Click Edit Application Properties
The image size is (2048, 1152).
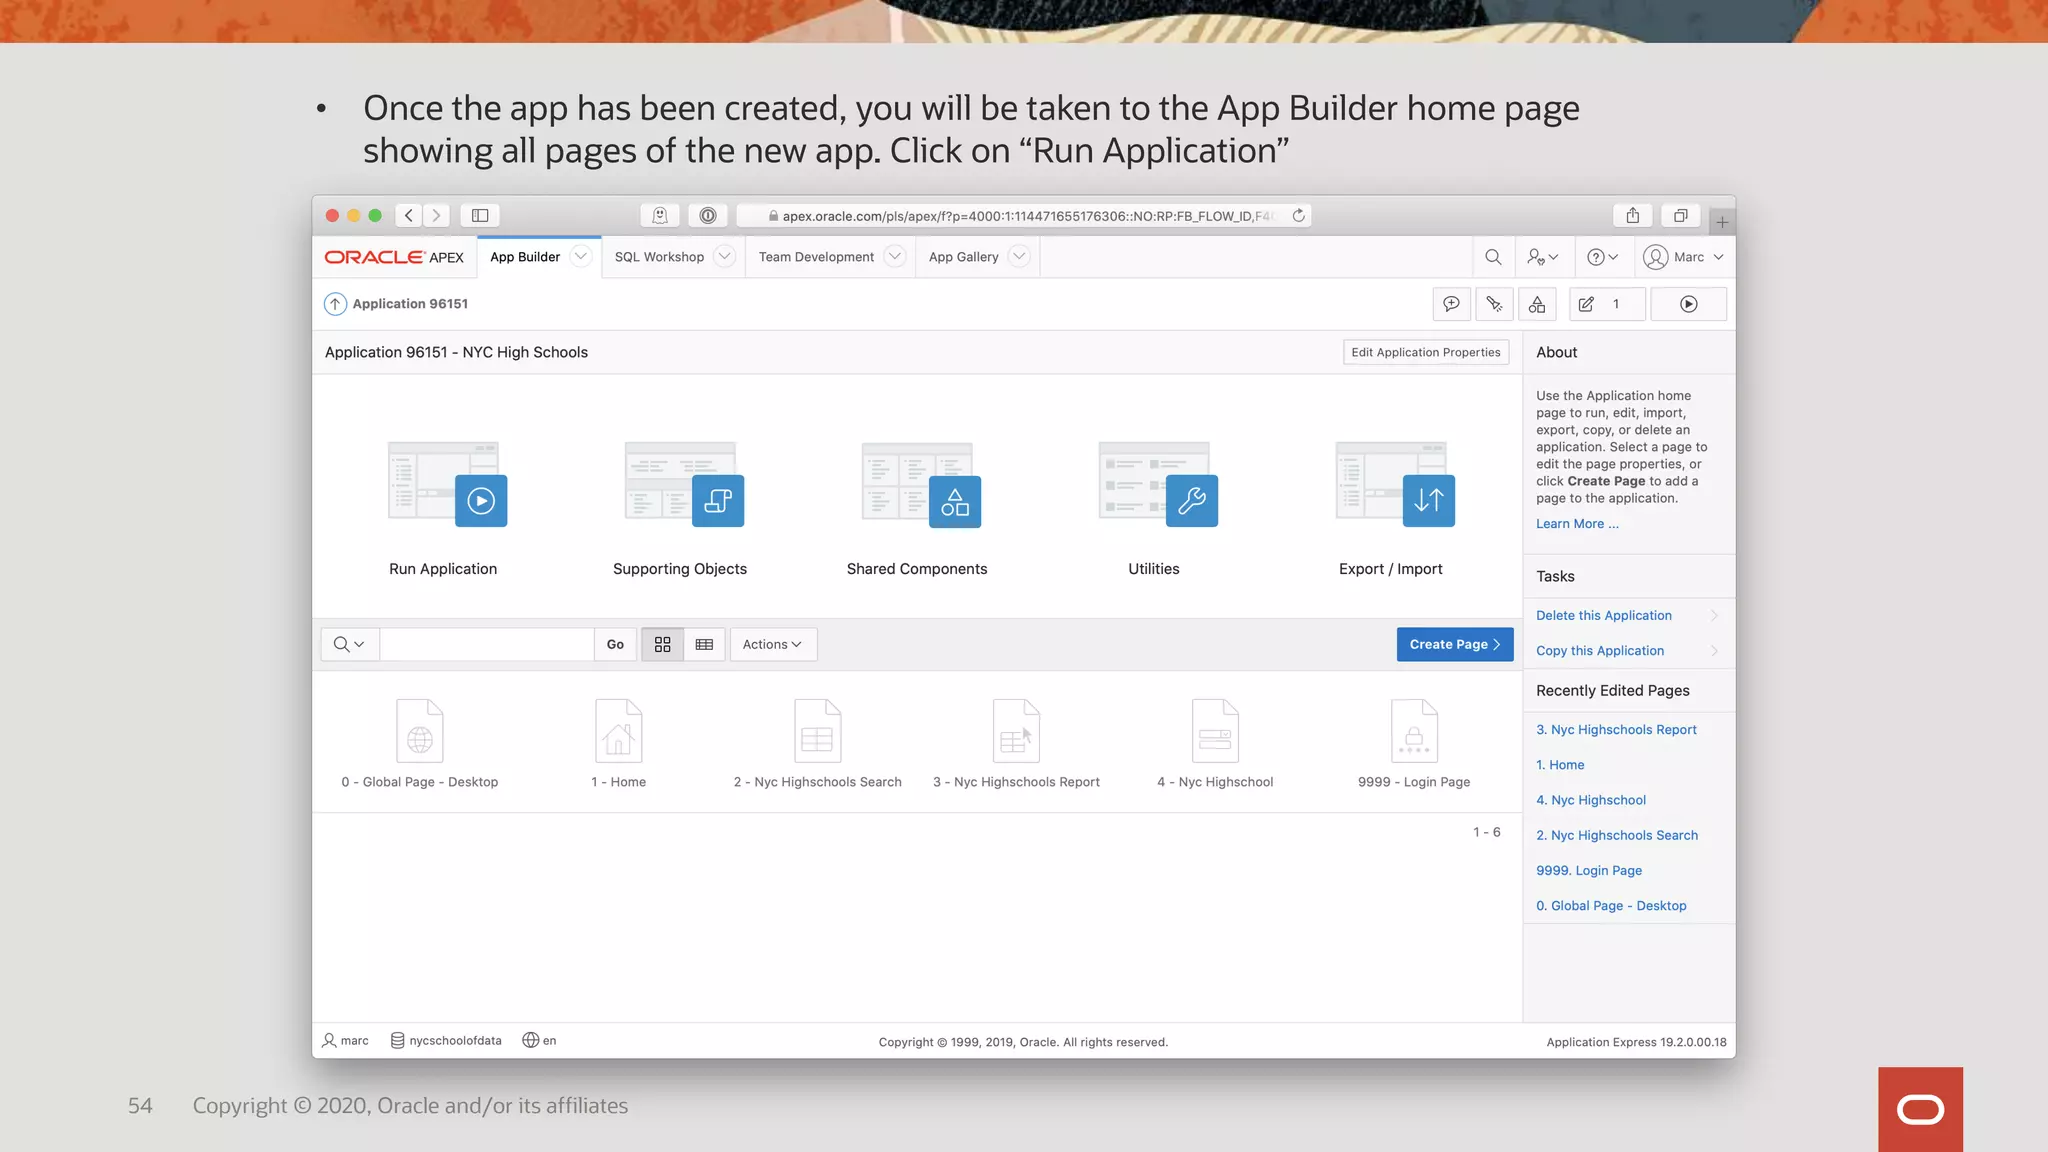(x=1426, y=352)
